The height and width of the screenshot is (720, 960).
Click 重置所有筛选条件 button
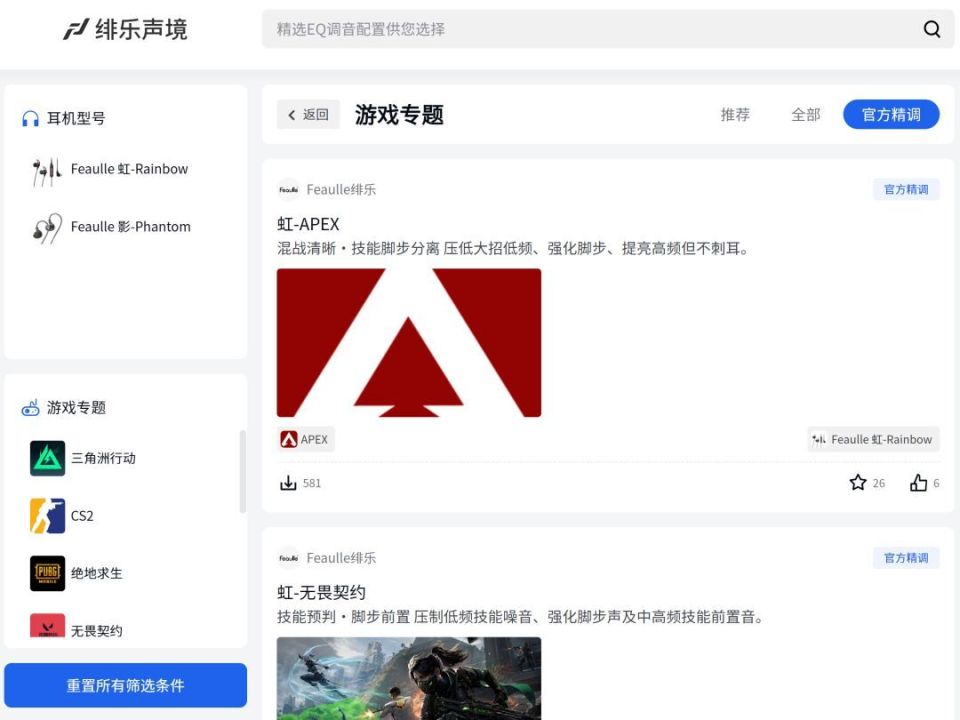point(126,685)
